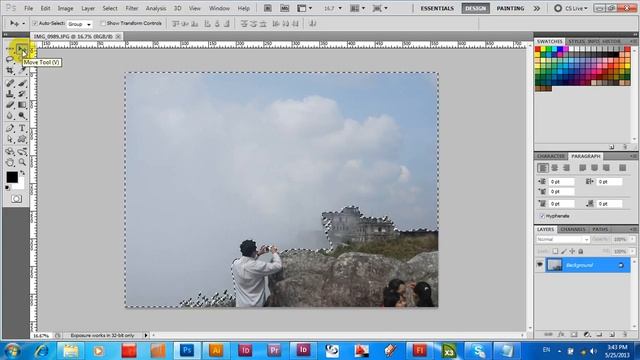The height and width of the screenshot is (360, 640).
Task: Open the Image menu
Action: pyautogui.click(x=65, y=8)
